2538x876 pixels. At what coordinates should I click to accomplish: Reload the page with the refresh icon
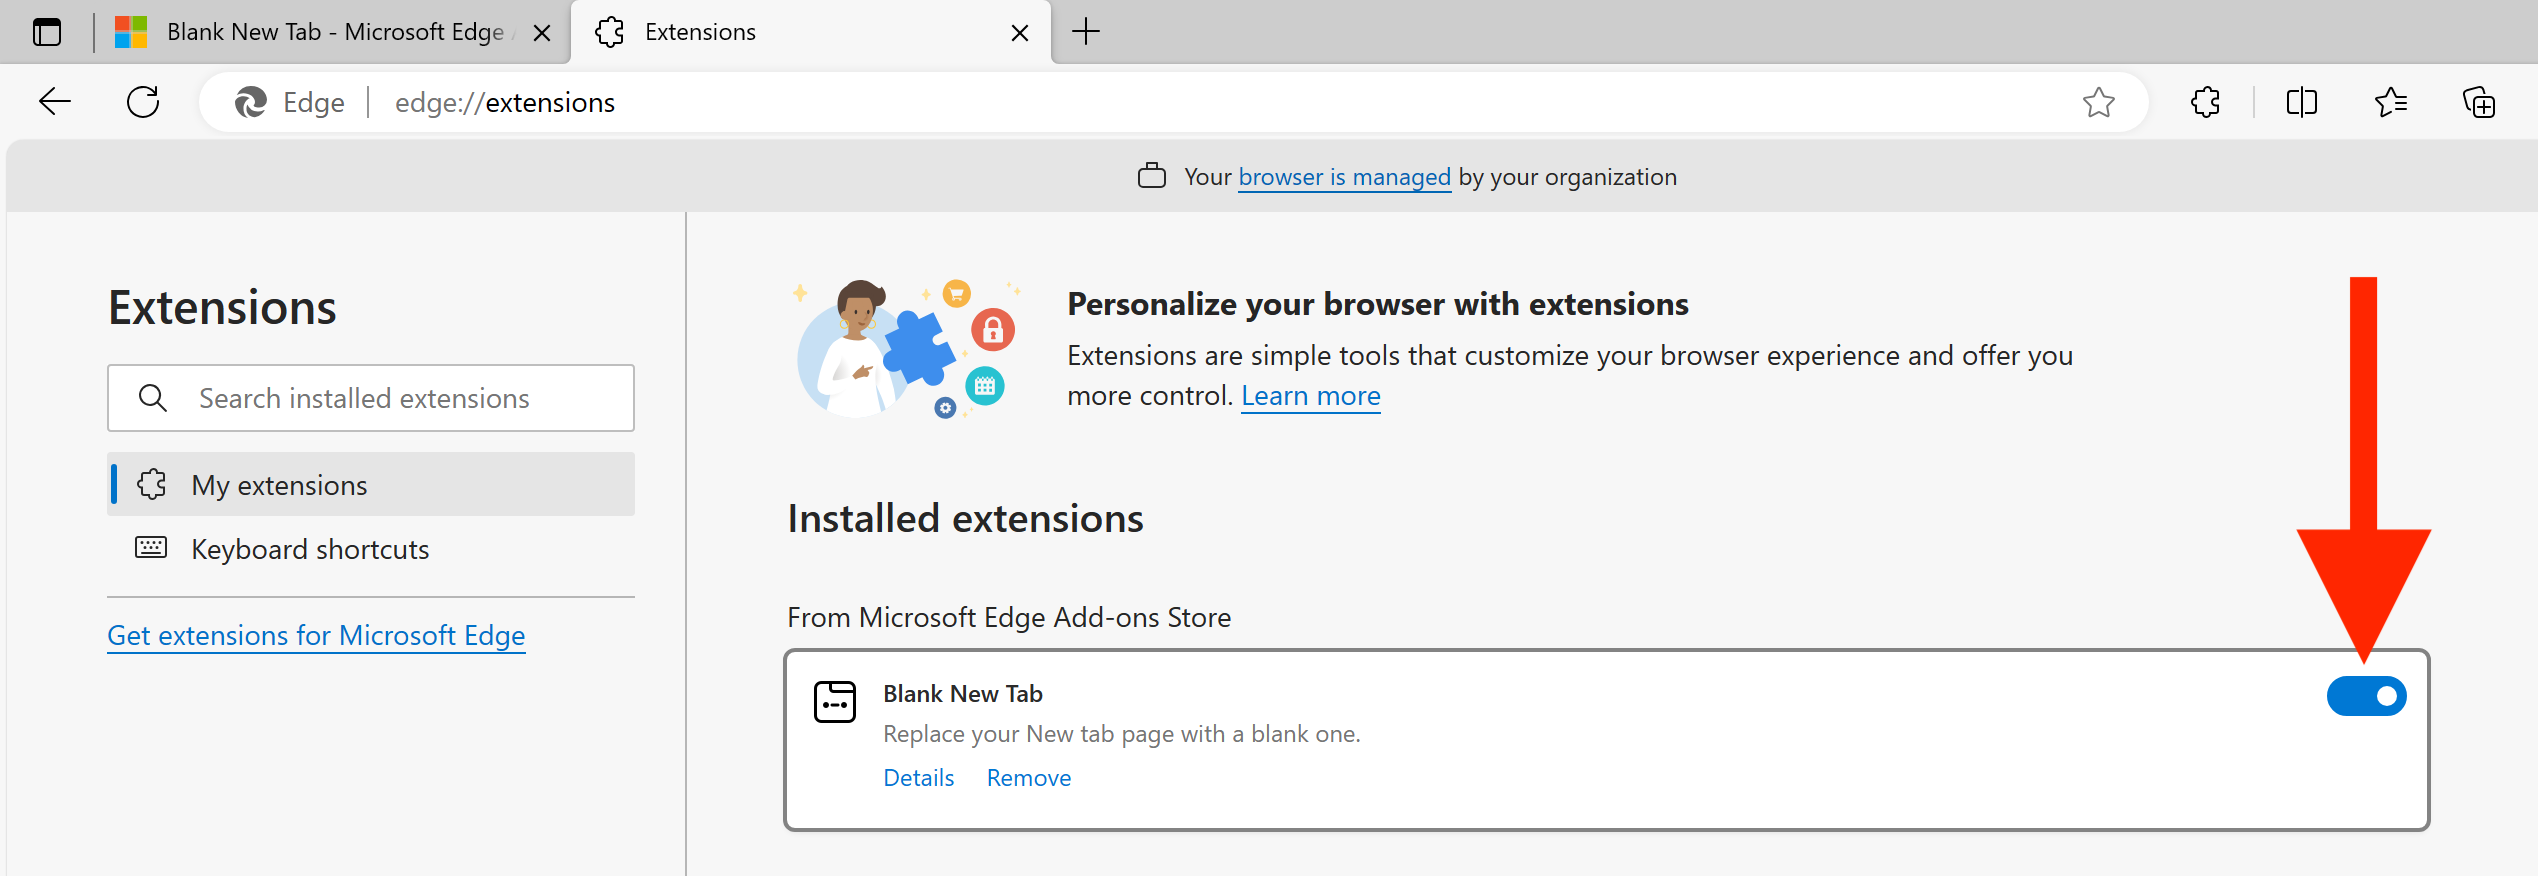[143, 102]
